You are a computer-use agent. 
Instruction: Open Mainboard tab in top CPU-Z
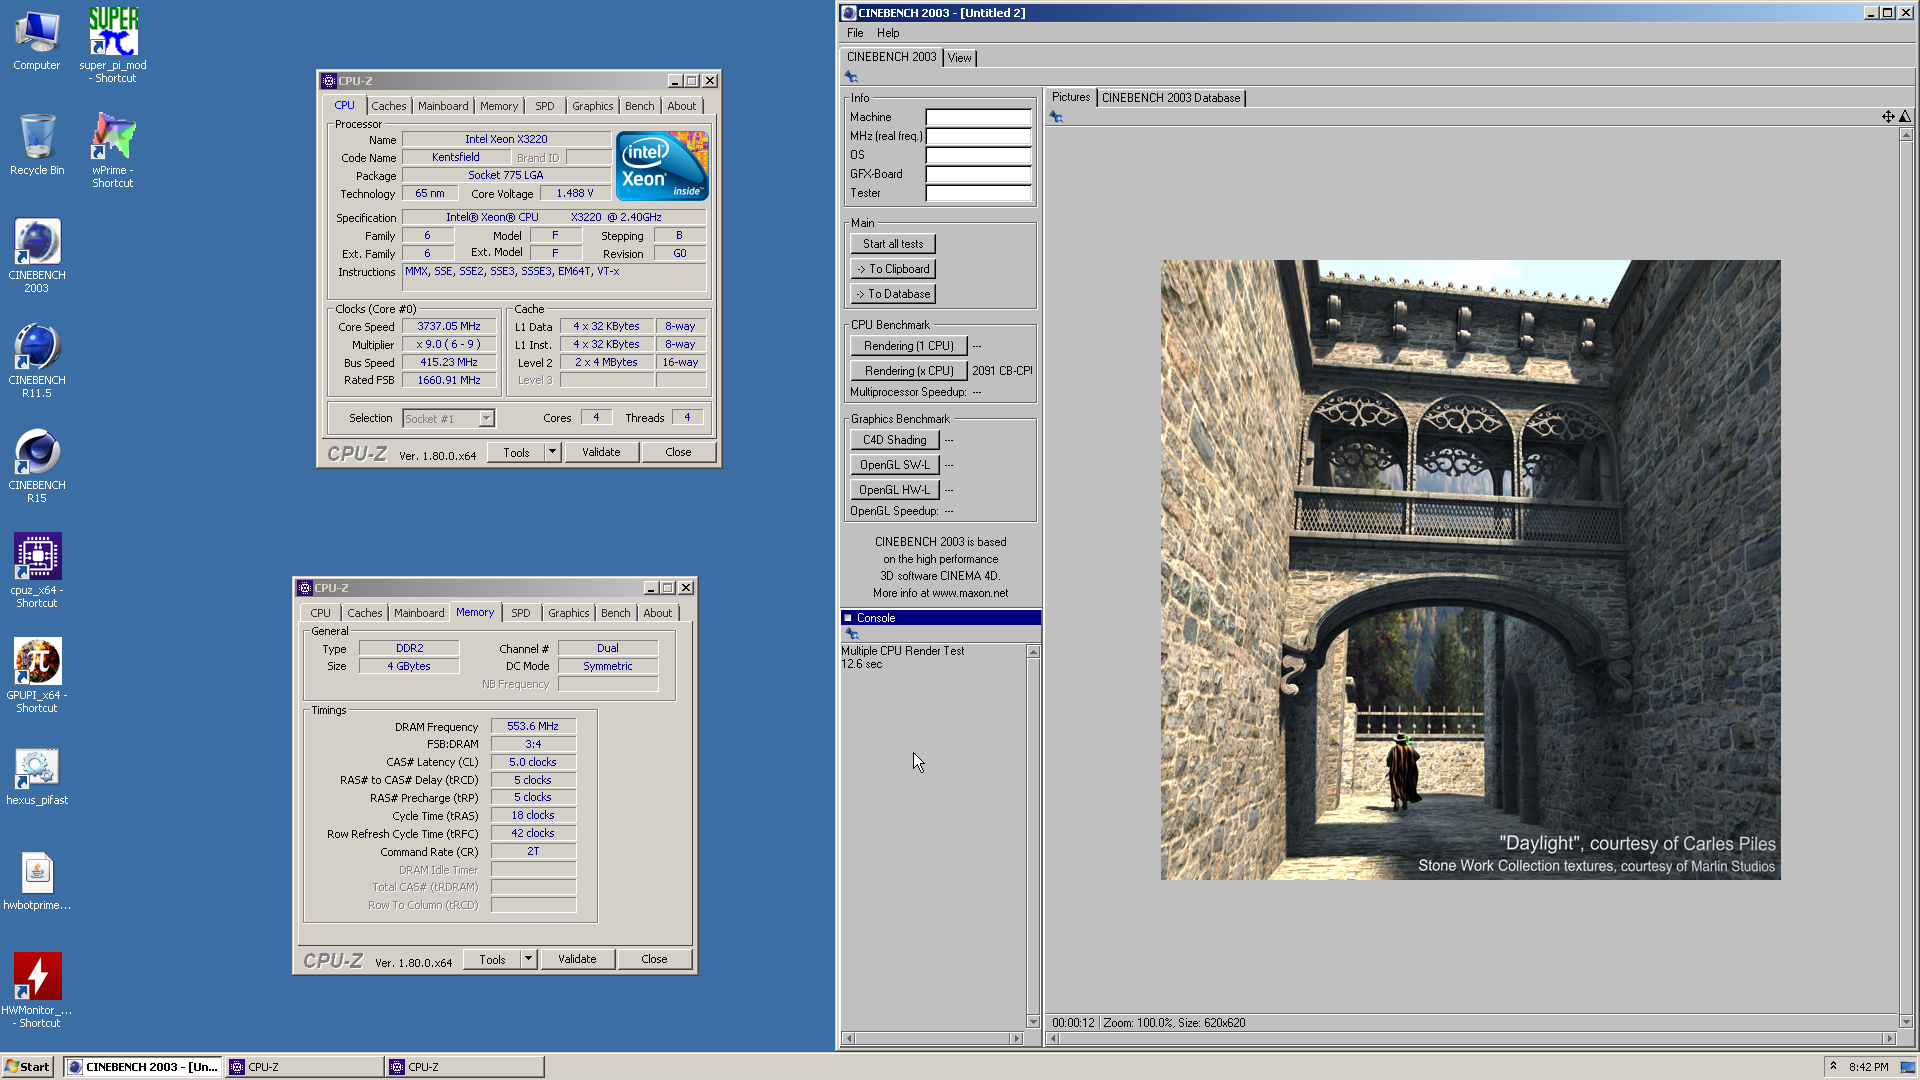point(443,106)
